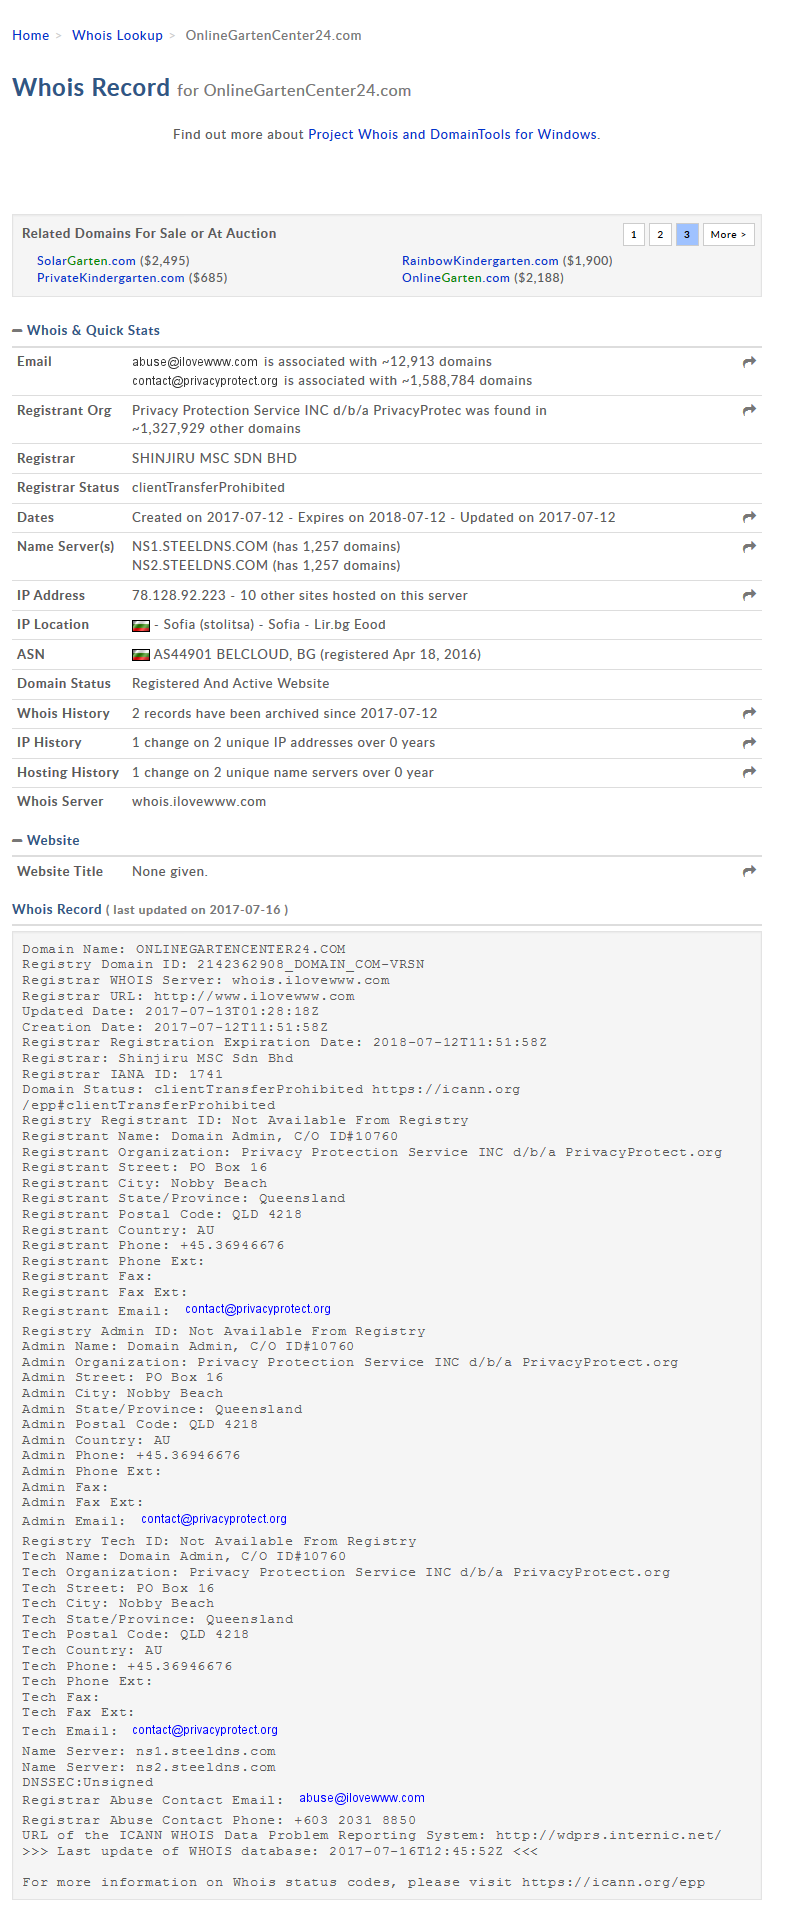This screenshot has height=1915, width=790.
Task: Click the share arrow in Registrant Org row
Action: coord(749,410)
